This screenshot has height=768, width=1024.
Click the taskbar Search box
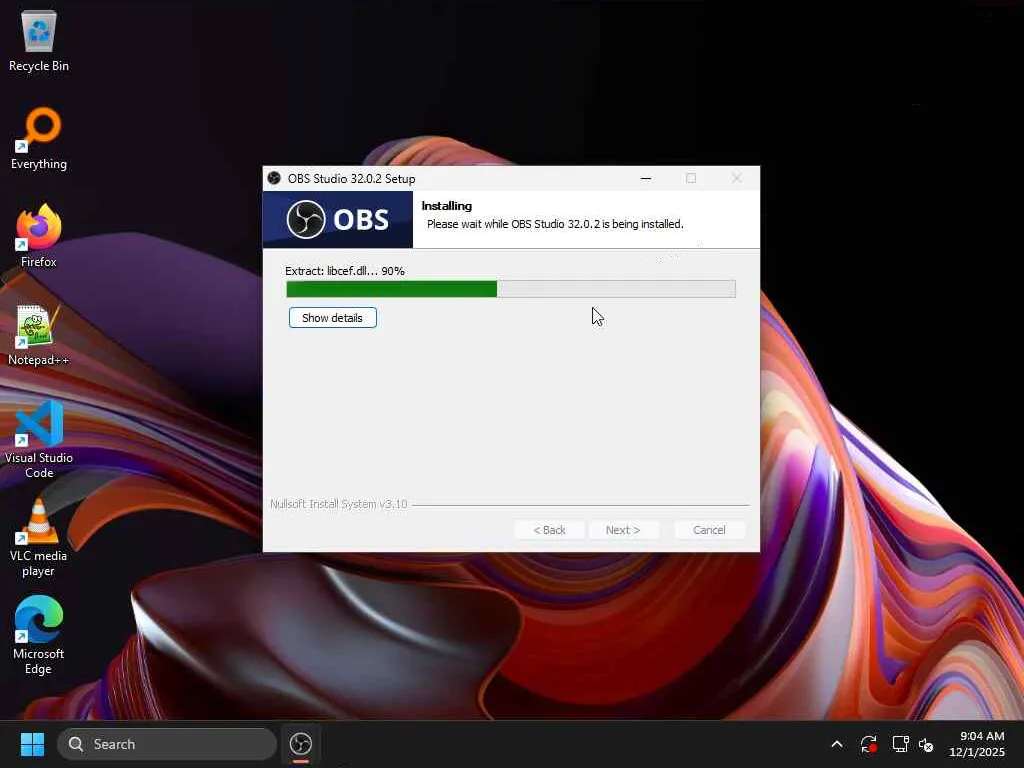(x=167, y=744)
